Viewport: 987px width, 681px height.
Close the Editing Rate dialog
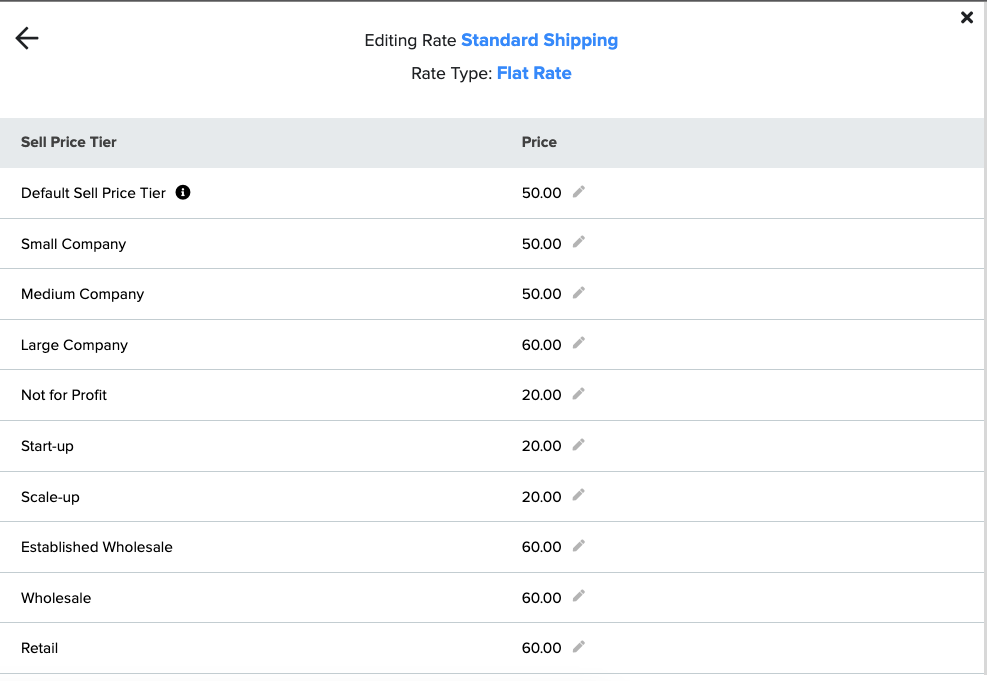pos(967,18)
